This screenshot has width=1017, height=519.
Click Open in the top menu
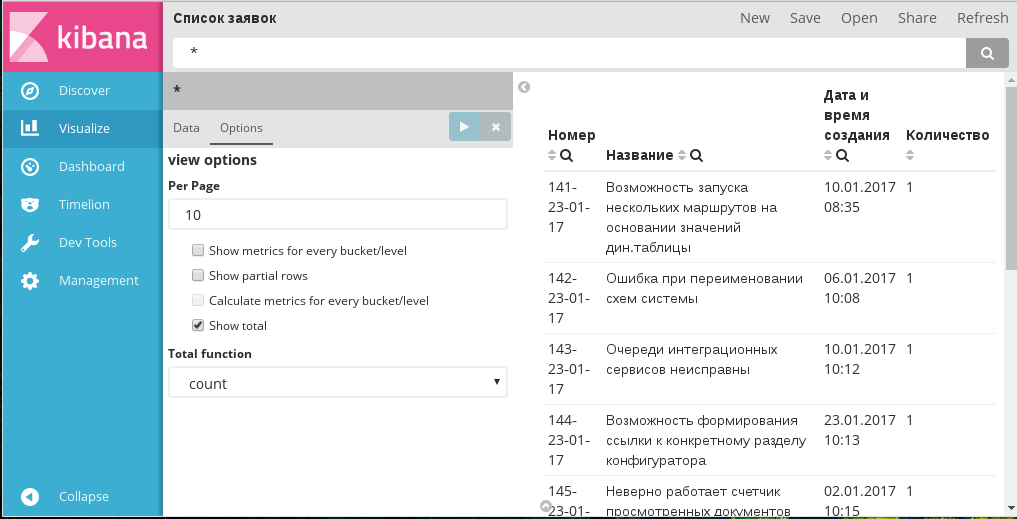point(859,18)
